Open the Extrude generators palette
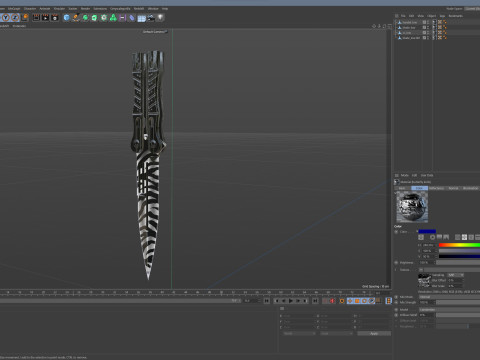 click(94, 18)
